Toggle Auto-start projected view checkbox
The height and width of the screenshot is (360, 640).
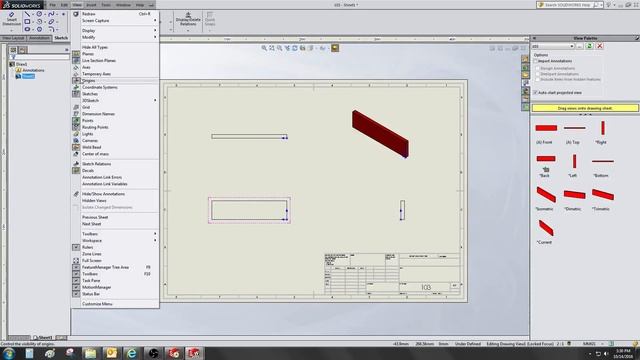[536, 93]
